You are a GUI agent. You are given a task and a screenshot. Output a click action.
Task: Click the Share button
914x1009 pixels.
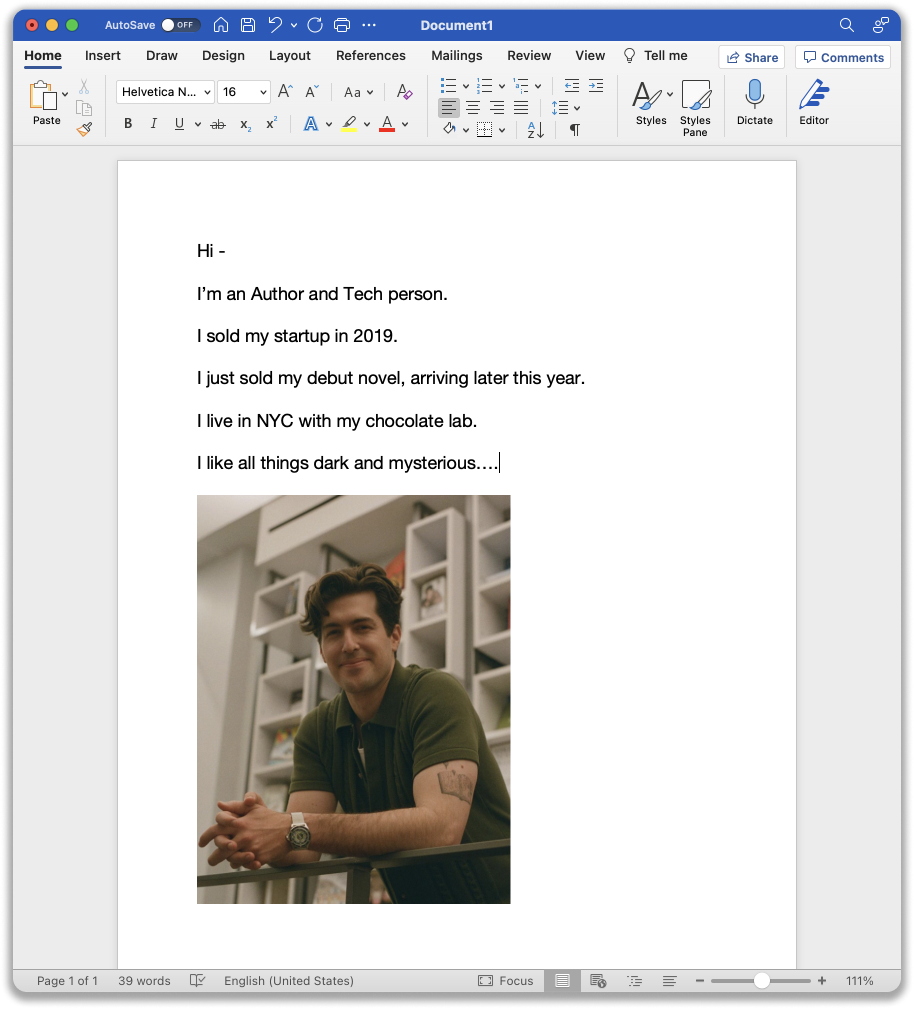pyautogui.click(x=751, y=57)
